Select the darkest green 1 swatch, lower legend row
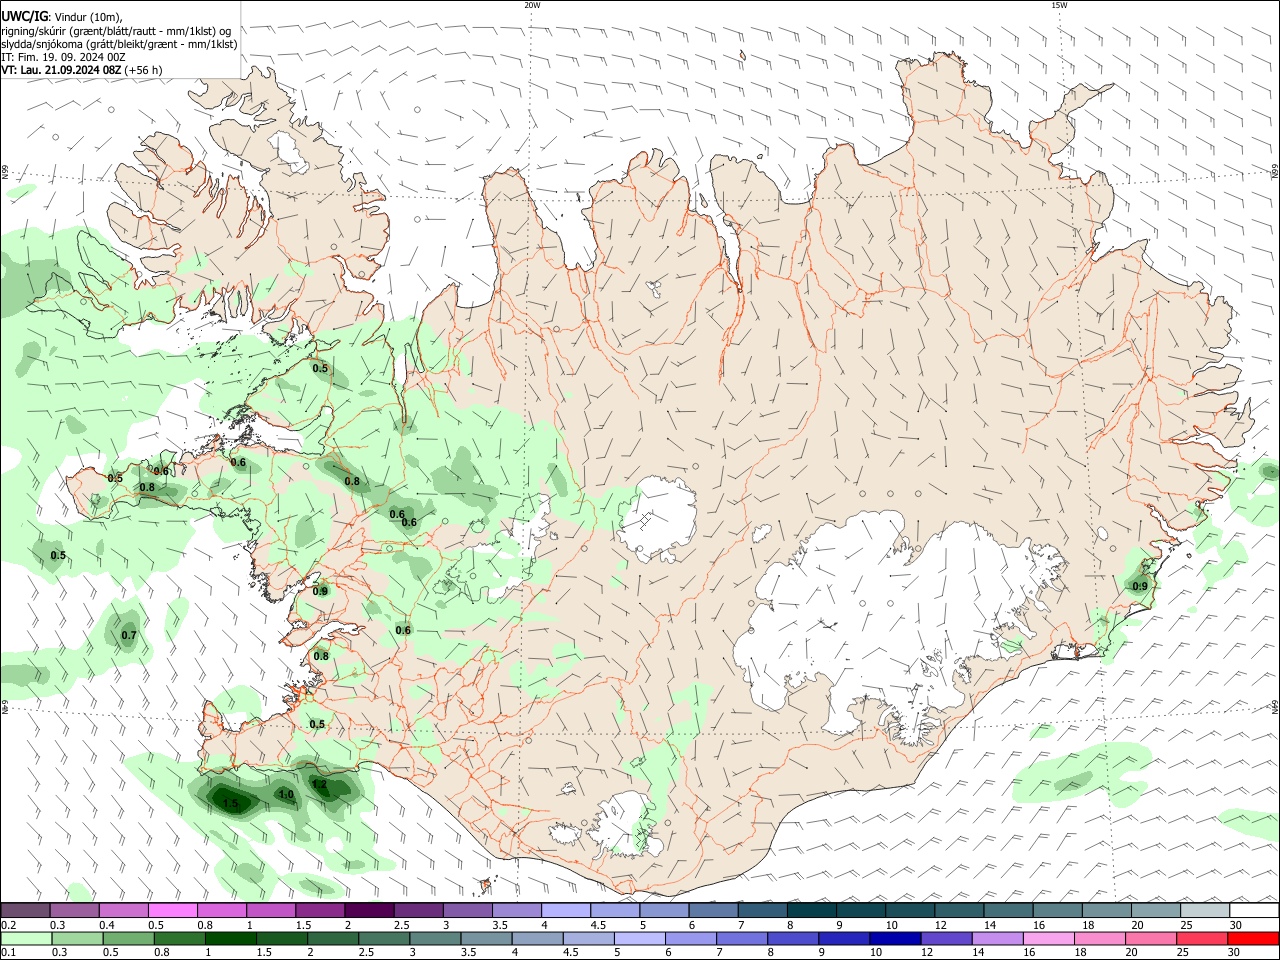Screen dimensions: 1280x960 (x=230, y=938)
